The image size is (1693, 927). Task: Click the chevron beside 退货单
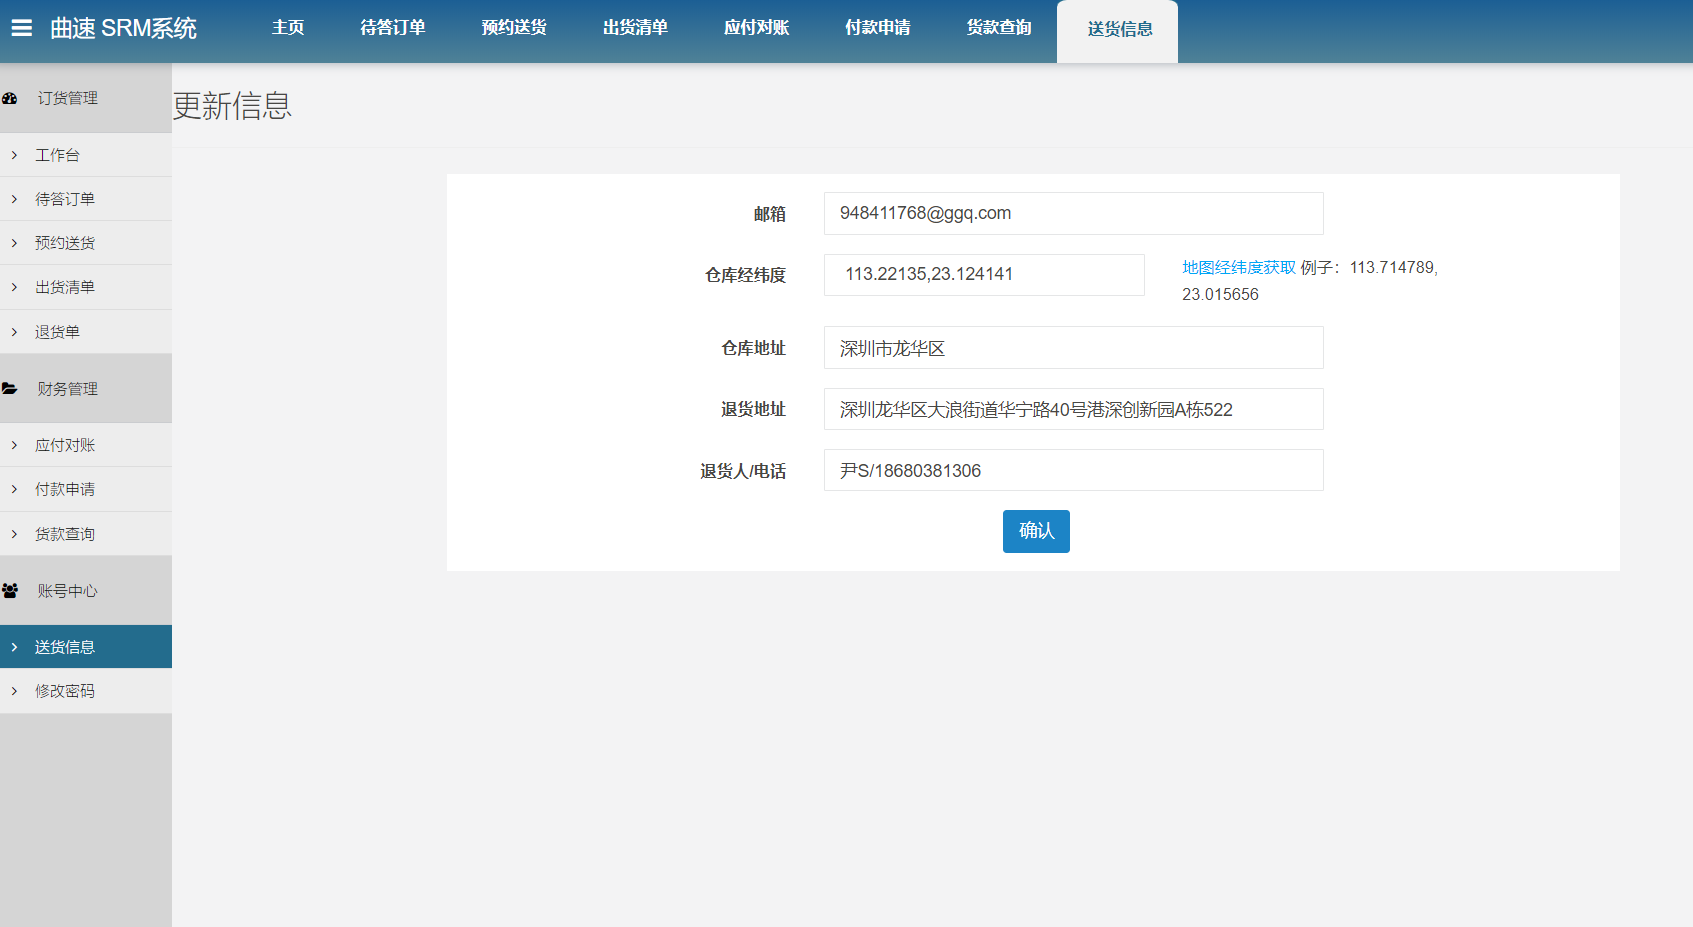click(x=14, y=332)
